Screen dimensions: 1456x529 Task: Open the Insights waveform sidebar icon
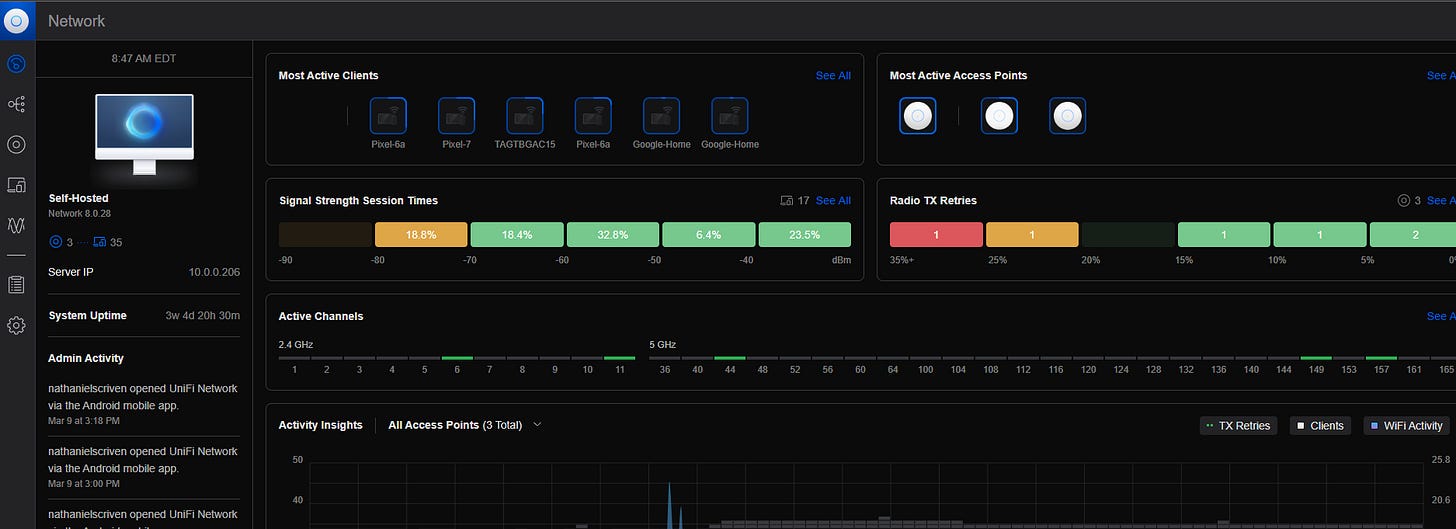pyautogui.click(x=16, y=226)
